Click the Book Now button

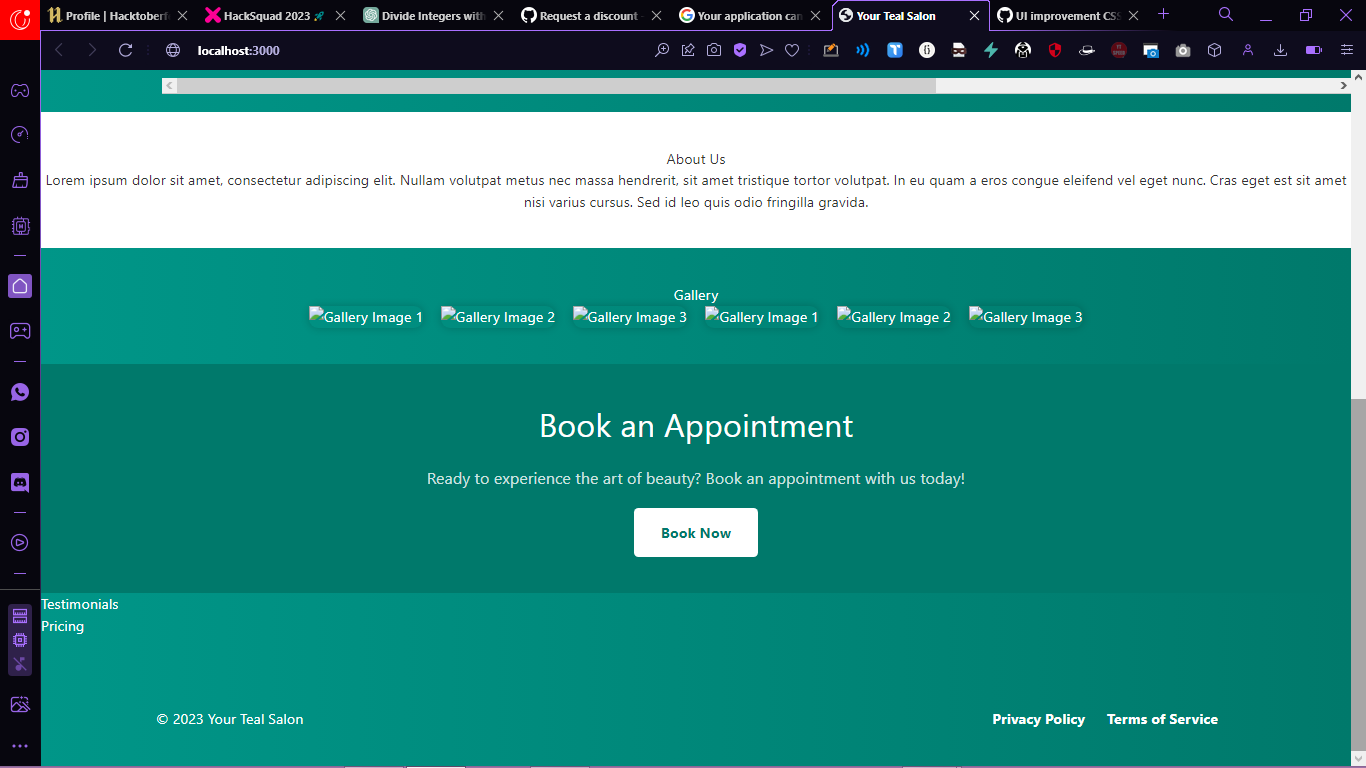point(695,532)
